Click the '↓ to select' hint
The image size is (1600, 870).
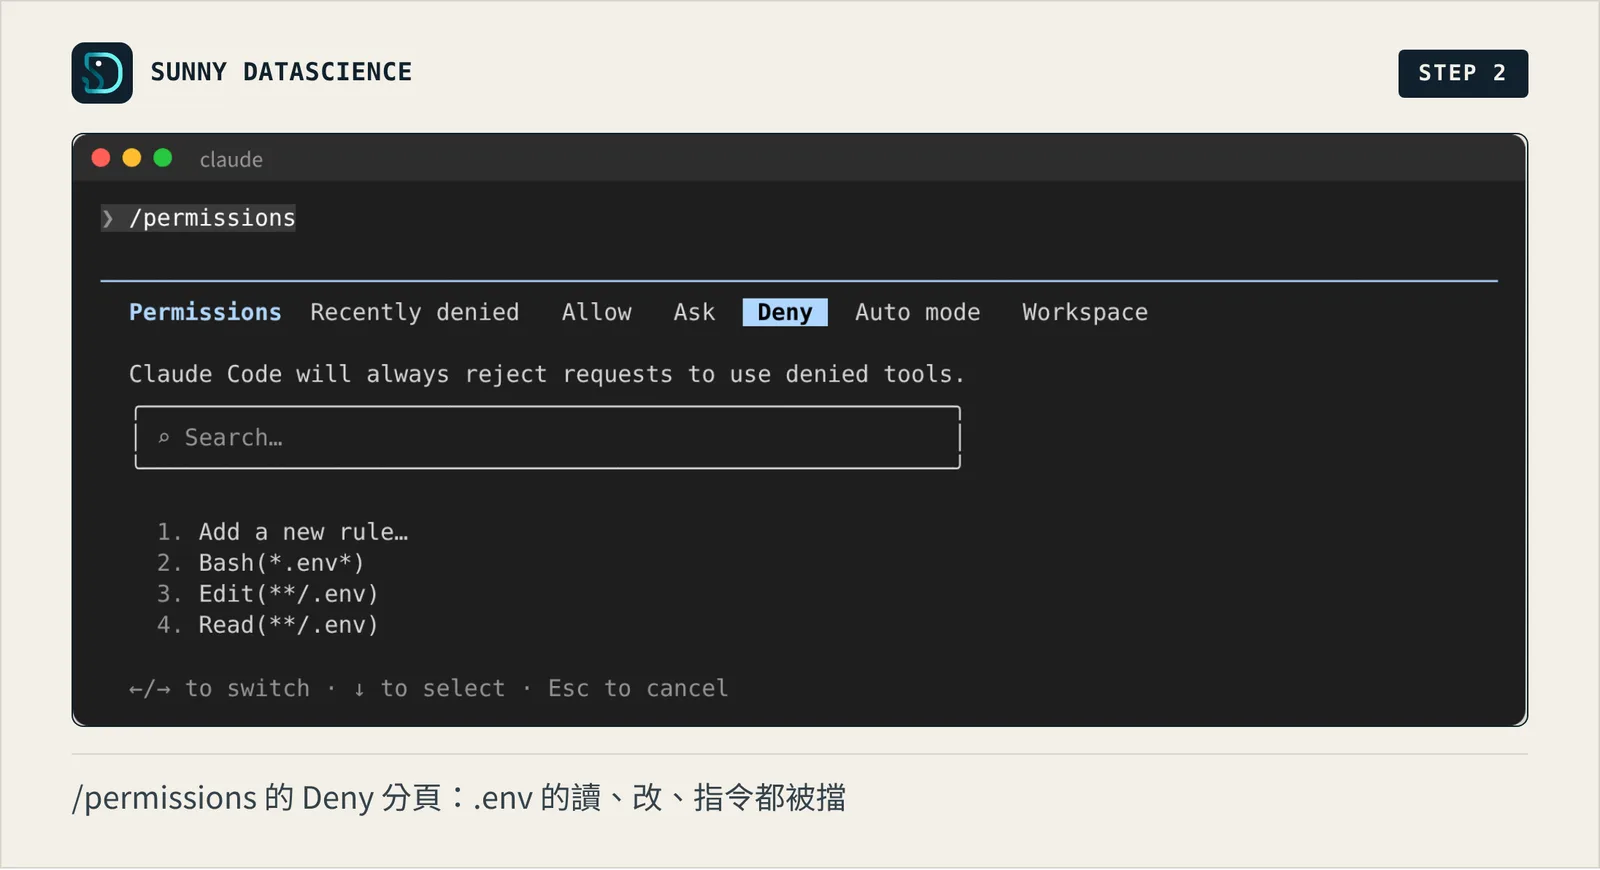click(429, 689)
